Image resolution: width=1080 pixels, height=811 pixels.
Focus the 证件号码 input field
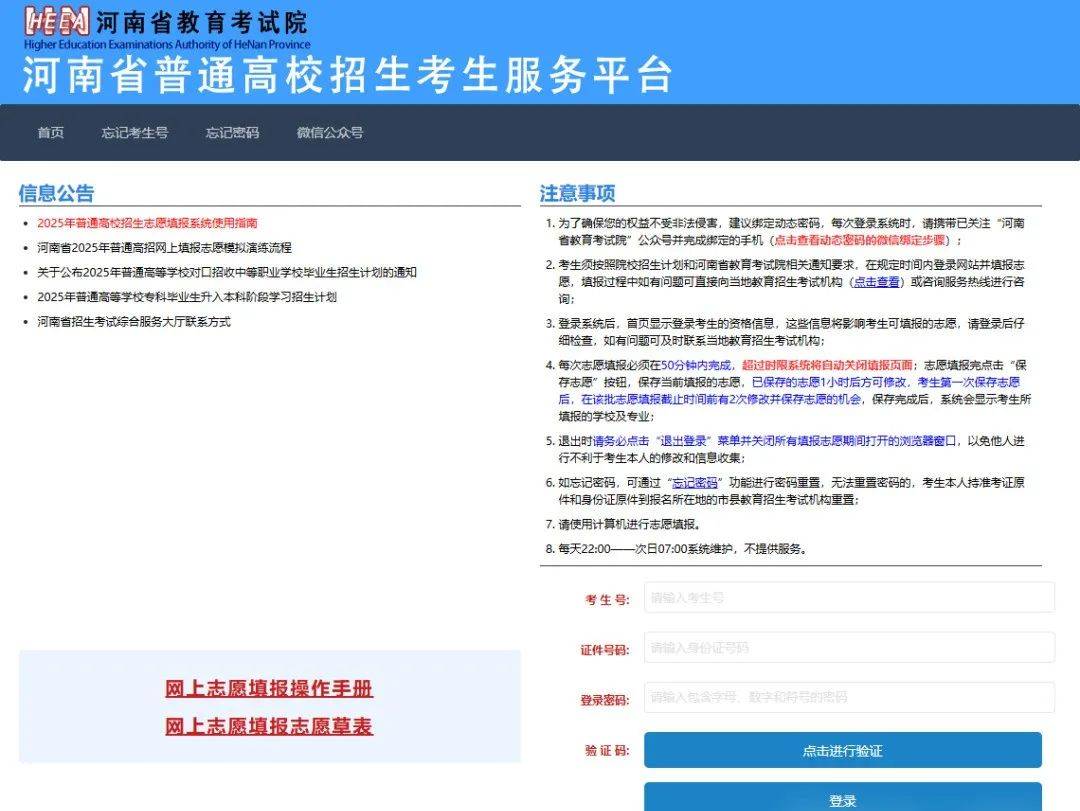849,648
